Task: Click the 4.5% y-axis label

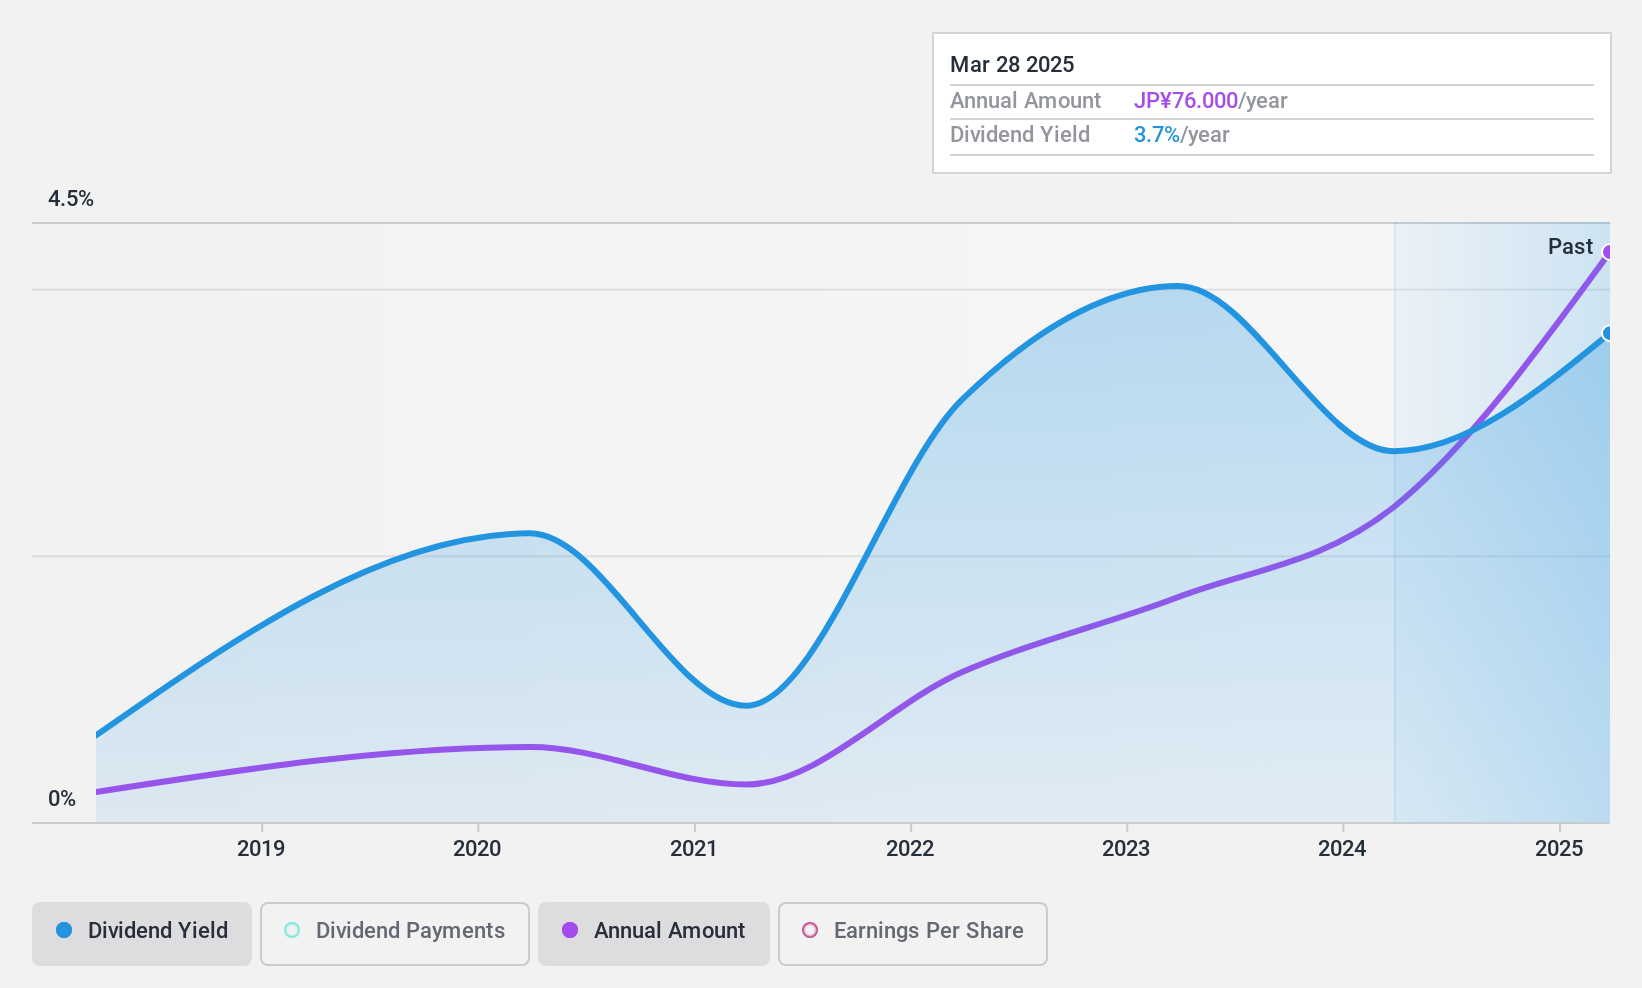Action: [71, 199]
